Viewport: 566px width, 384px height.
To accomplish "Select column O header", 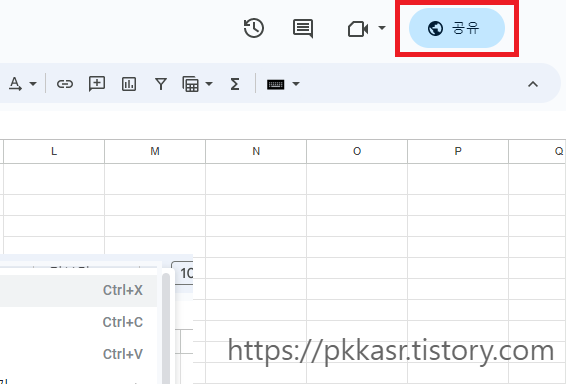I will 357,151.
